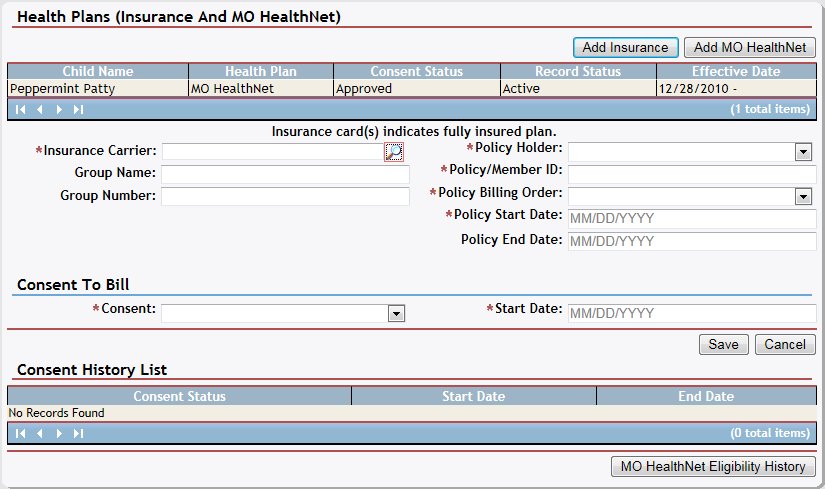Cancel the insurance entry
Viewport: 825px width, 489px height.
784,344
